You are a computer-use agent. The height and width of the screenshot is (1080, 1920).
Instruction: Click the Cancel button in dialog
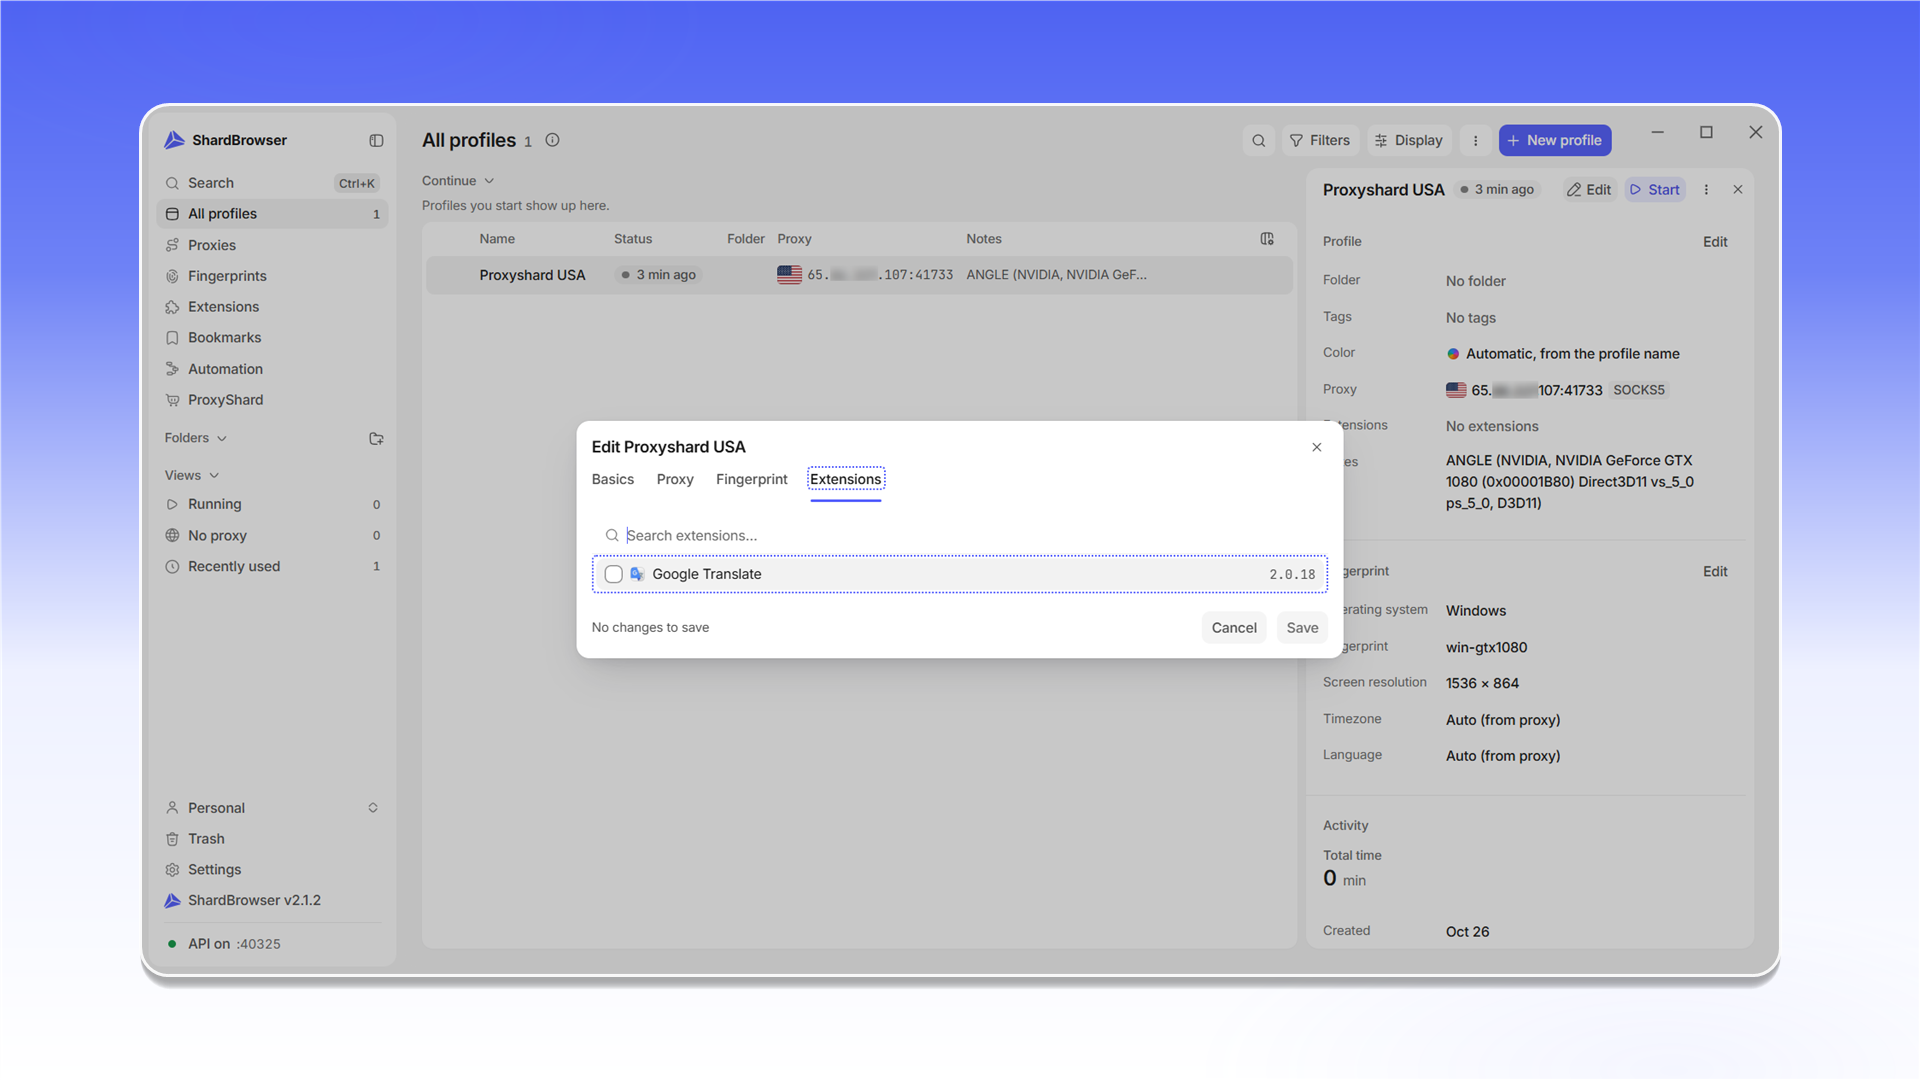click(x=1234, y=628)
